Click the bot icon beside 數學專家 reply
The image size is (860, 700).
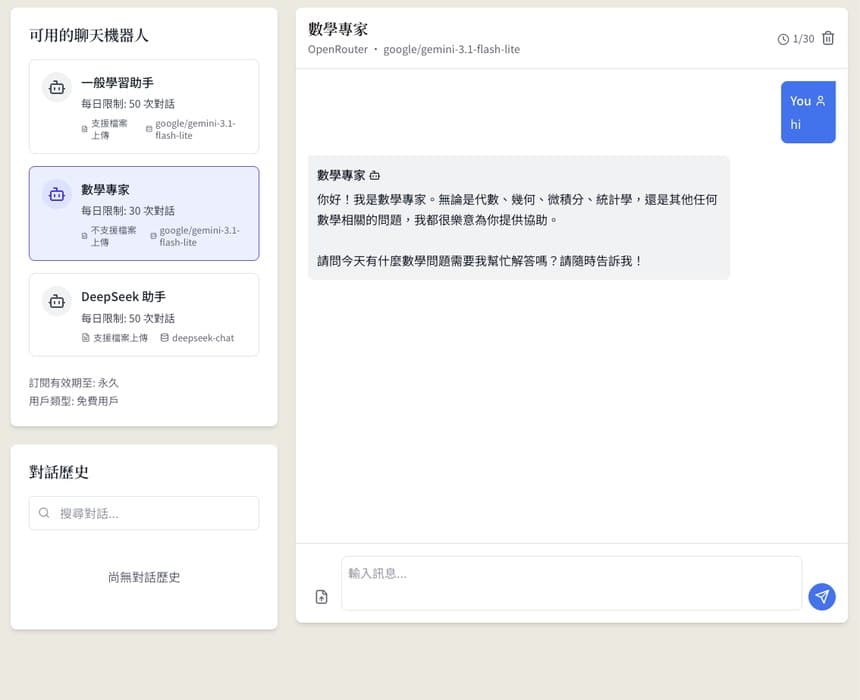(x=375, y=176)
